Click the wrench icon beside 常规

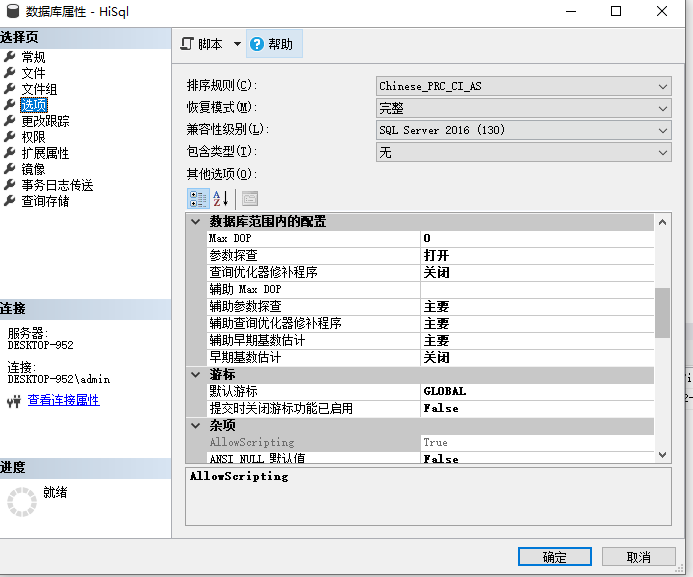click(10, 57)
